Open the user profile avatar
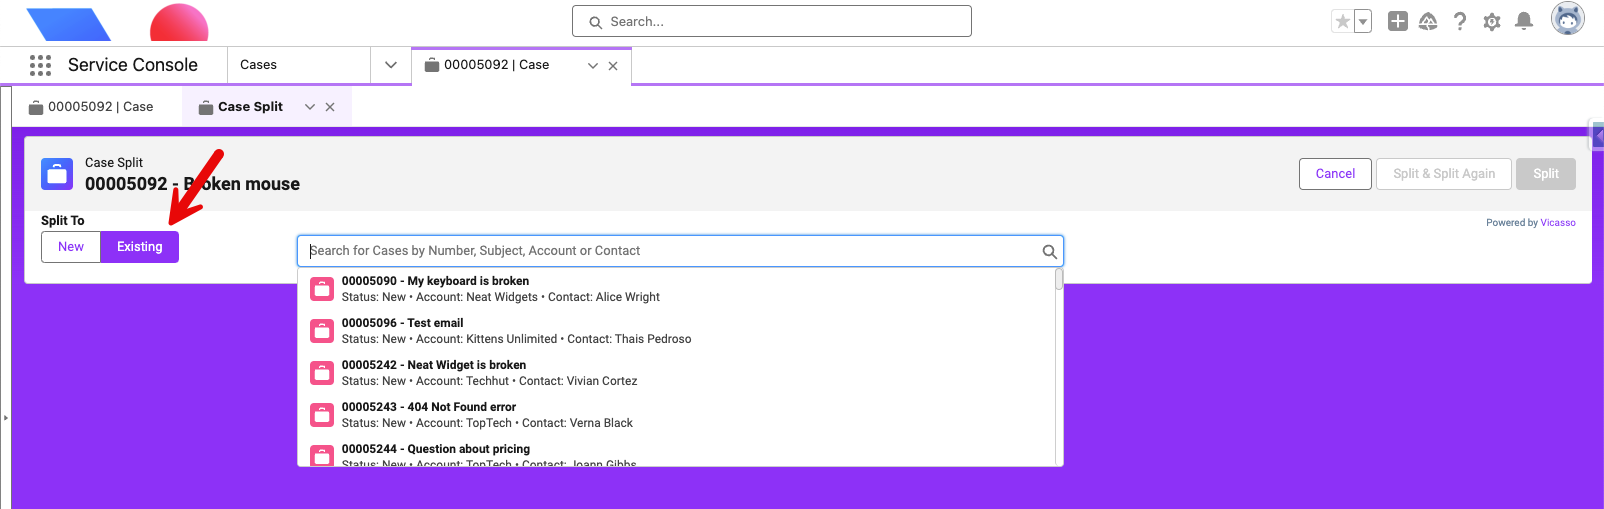Screen dimensions: 1604x509 click(1568, 19)
